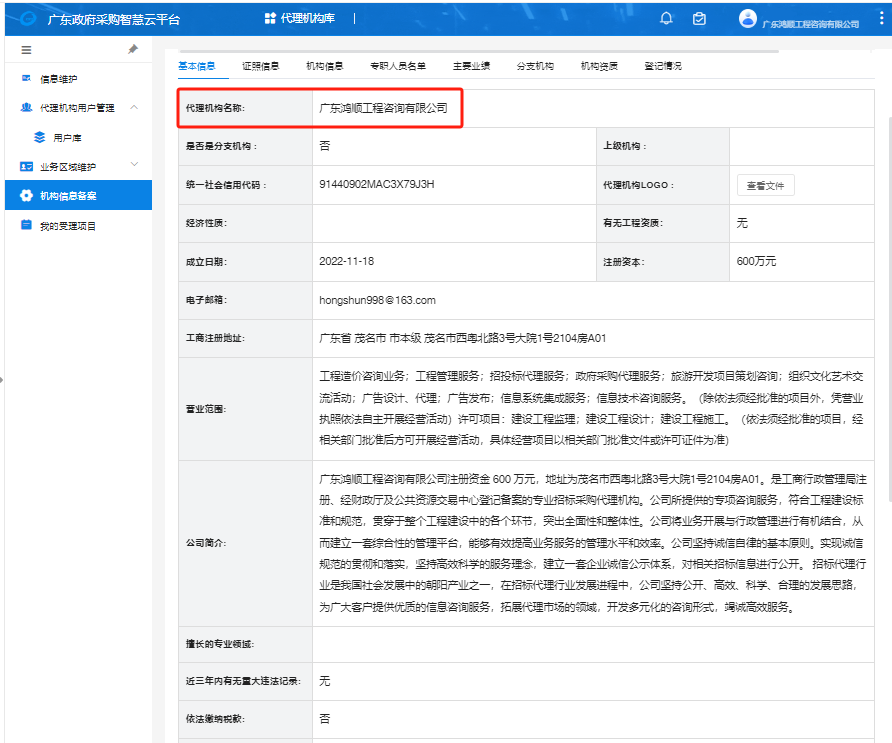Click the 无 value for 有无工程资质
892x743 pixels.
[x=742, y=223]
